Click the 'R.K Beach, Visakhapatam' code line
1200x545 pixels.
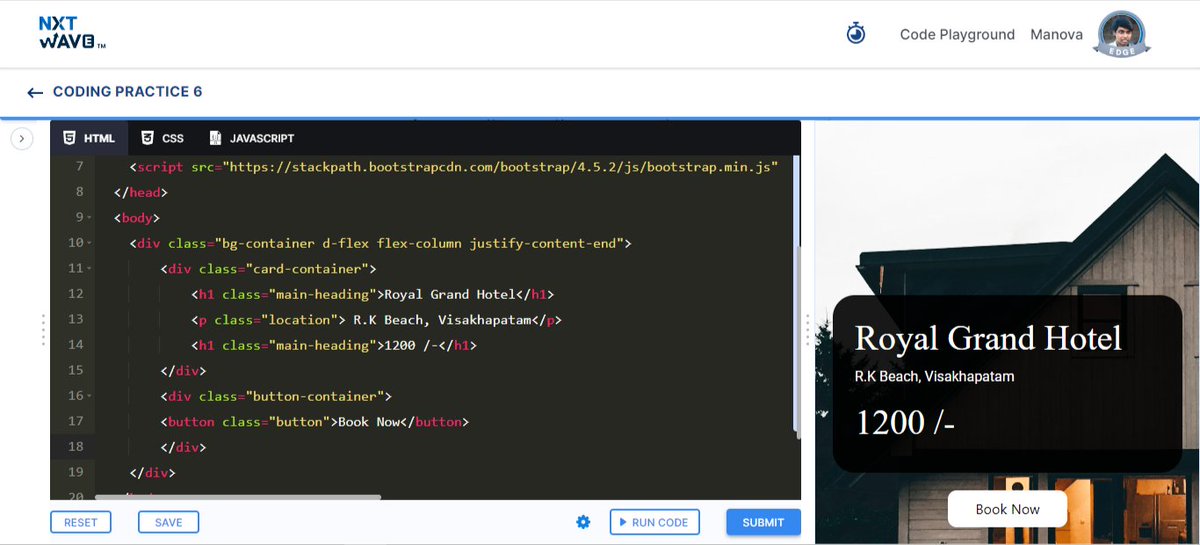point(377,320)
